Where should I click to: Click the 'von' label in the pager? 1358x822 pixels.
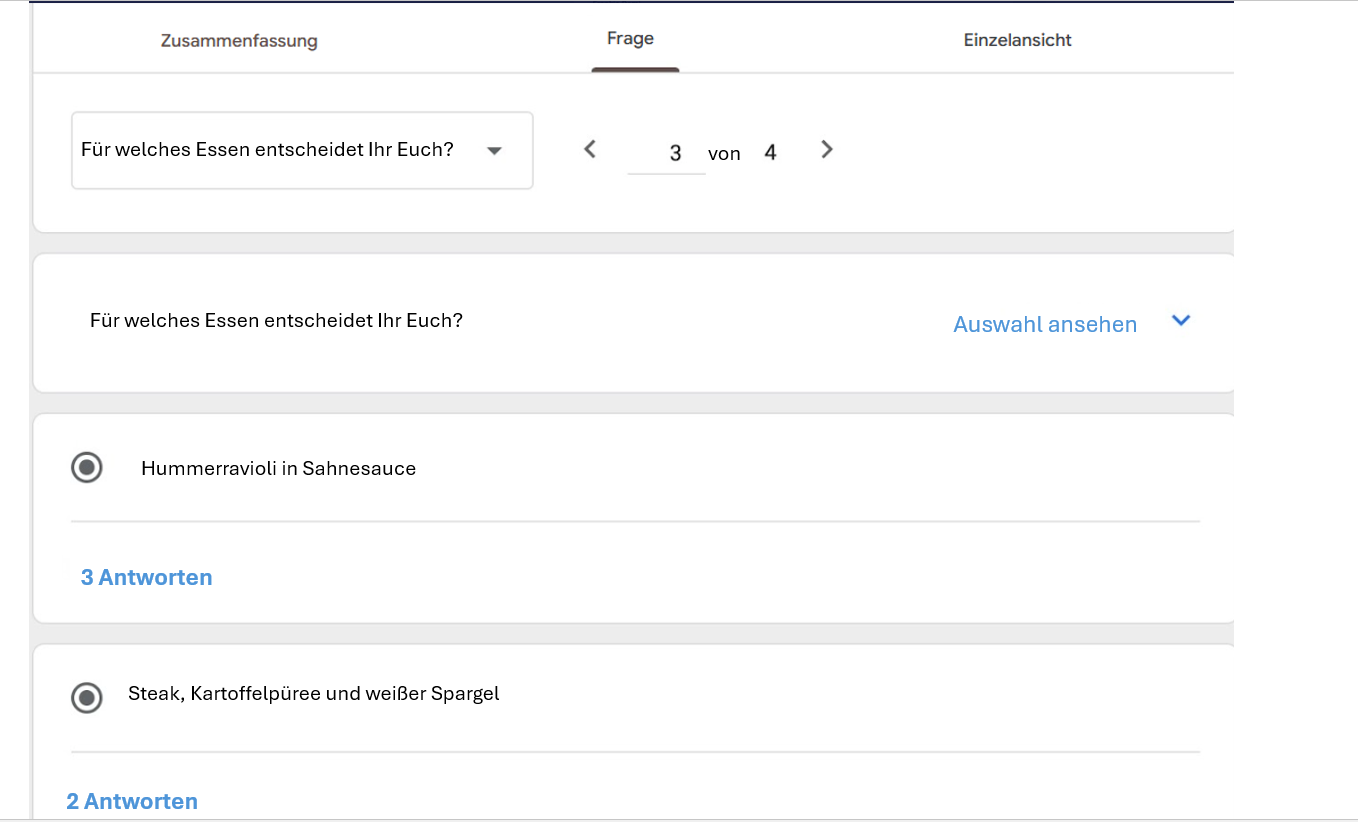(x=724, y=154)
